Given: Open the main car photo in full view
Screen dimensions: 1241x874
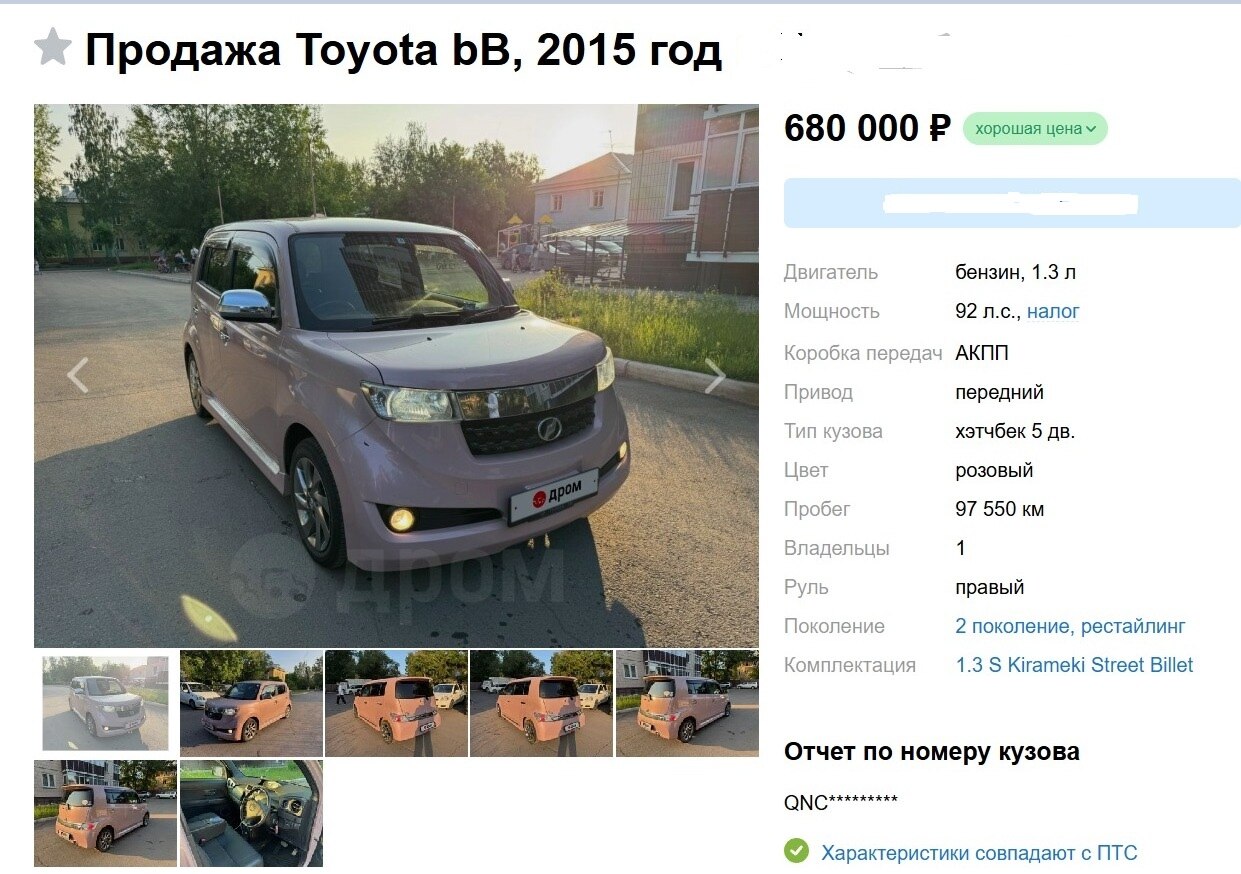Looking at the screenshot, I should (x=396, y=376).
